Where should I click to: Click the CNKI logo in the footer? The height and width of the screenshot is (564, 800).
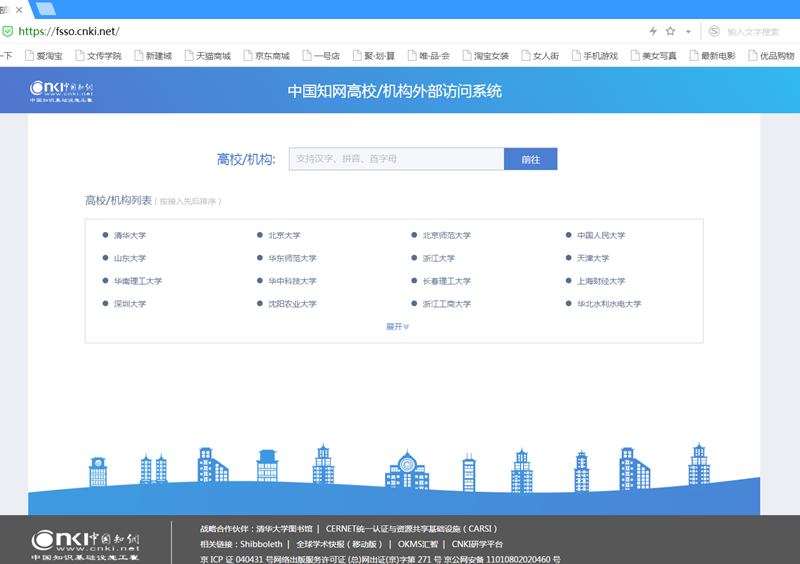85,543
